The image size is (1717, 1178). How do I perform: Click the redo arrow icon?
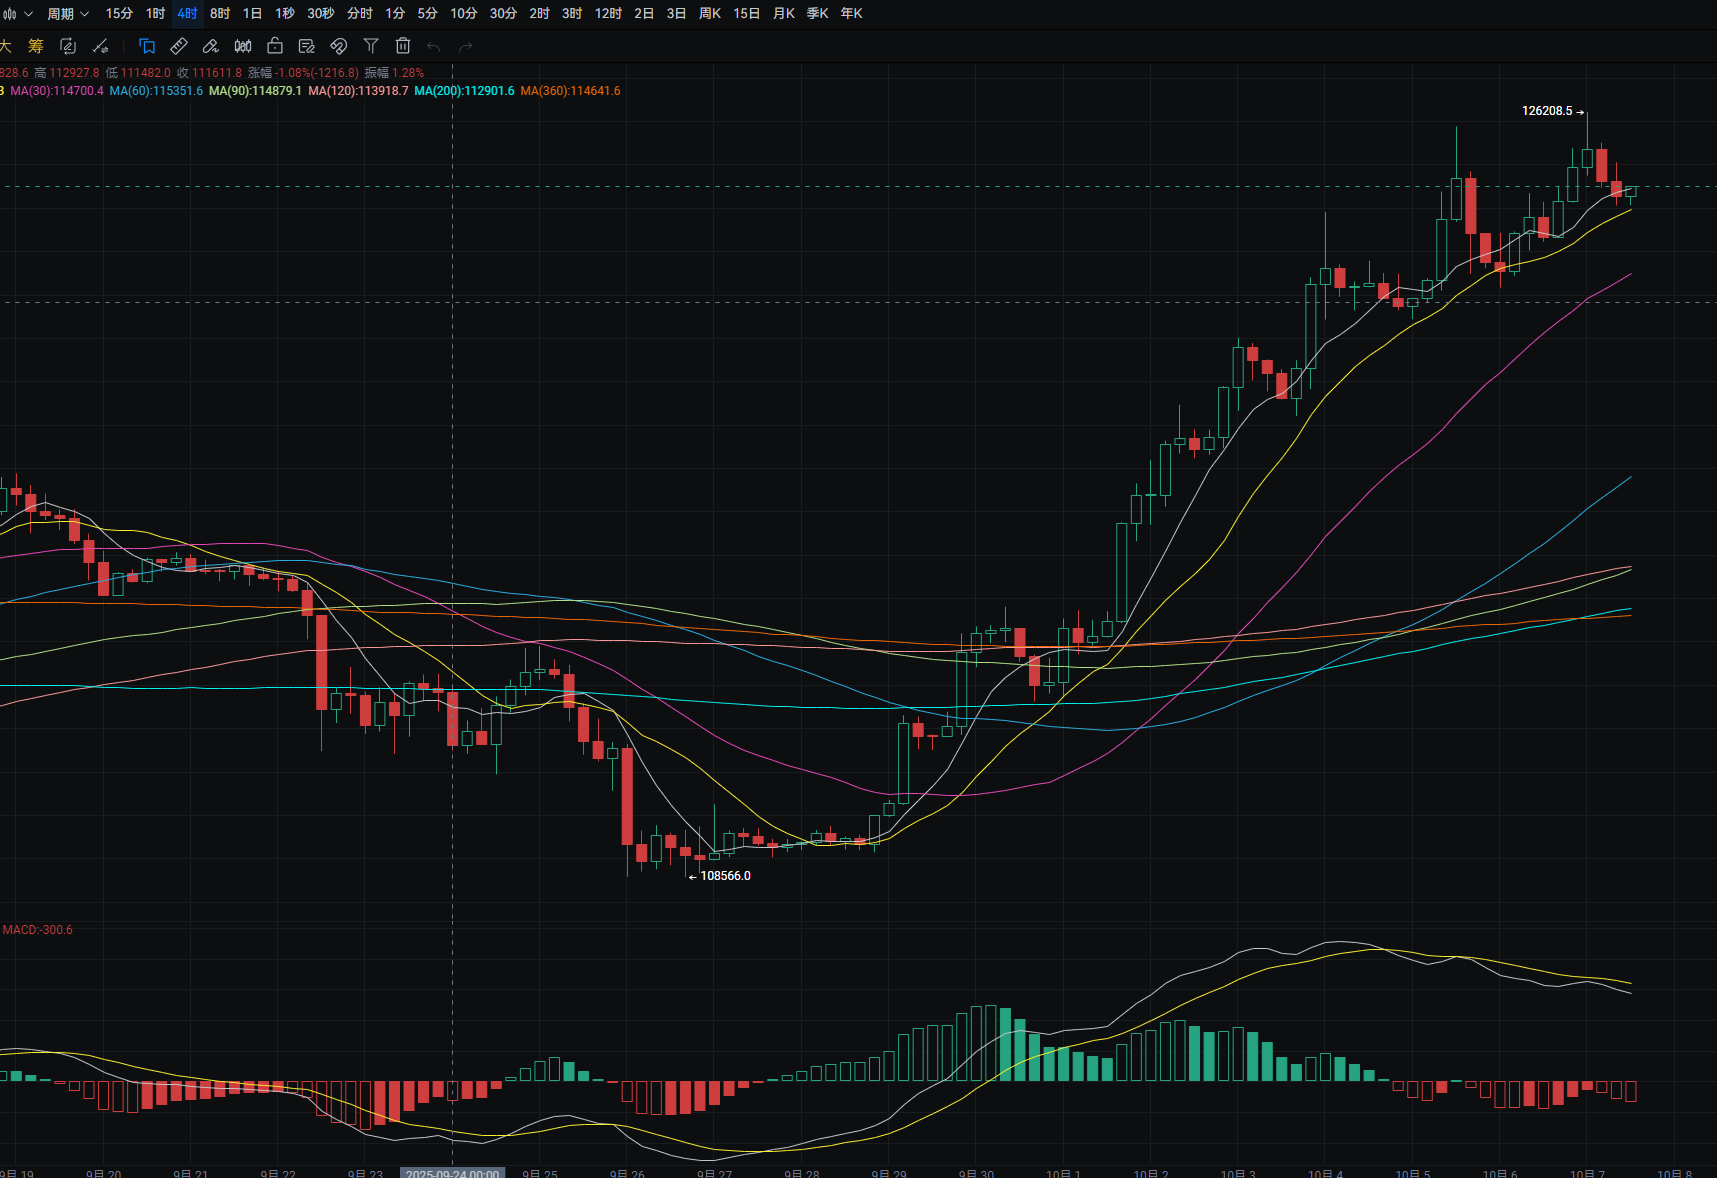tap(466, 46)
